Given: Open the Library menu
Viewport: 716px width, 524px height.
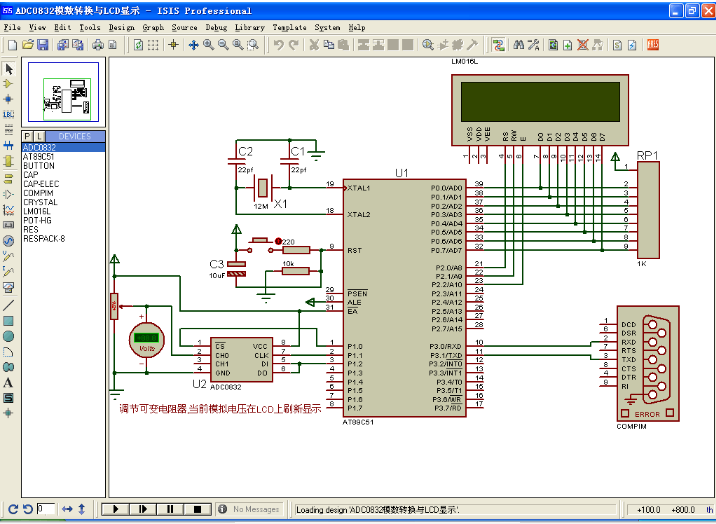Looking at the screenshot, I should click(250, 27).
